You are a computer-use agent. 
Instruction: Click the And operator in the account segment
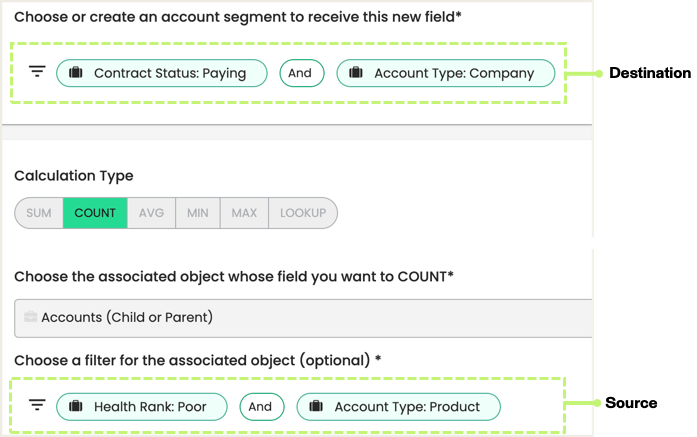coord(301,73)
